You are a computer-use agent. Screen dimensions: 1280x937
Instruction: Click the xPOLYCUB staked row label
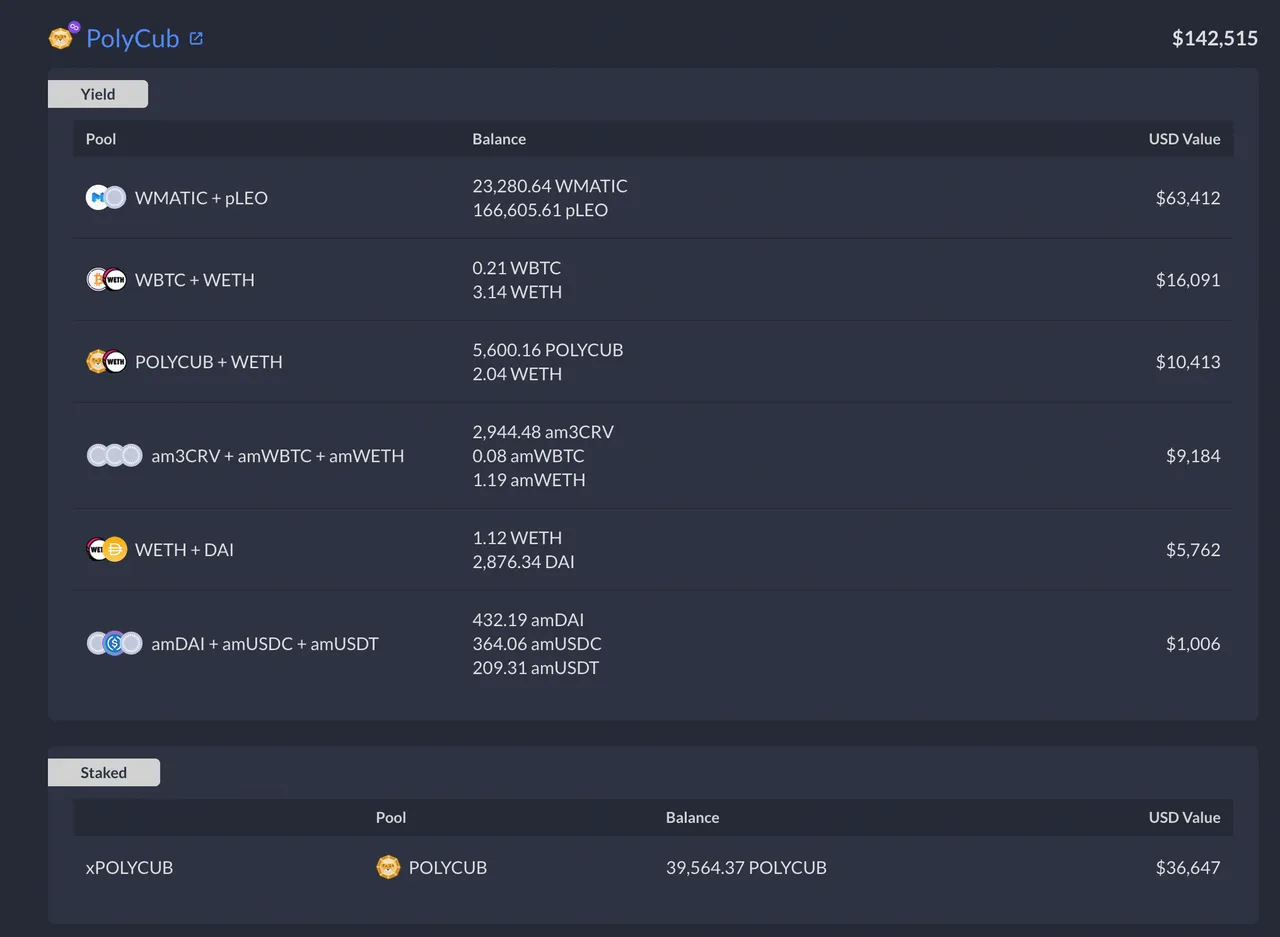130,868
